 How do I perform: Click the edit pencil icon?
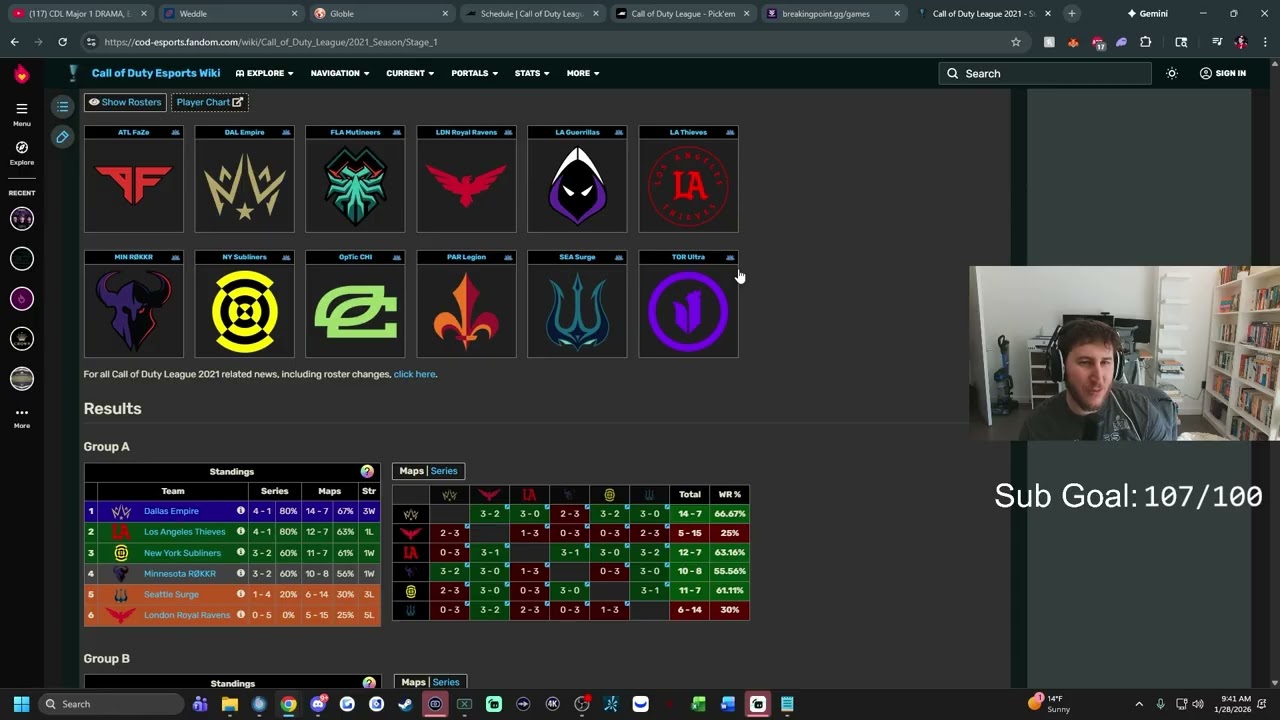(x=62, y=137)
